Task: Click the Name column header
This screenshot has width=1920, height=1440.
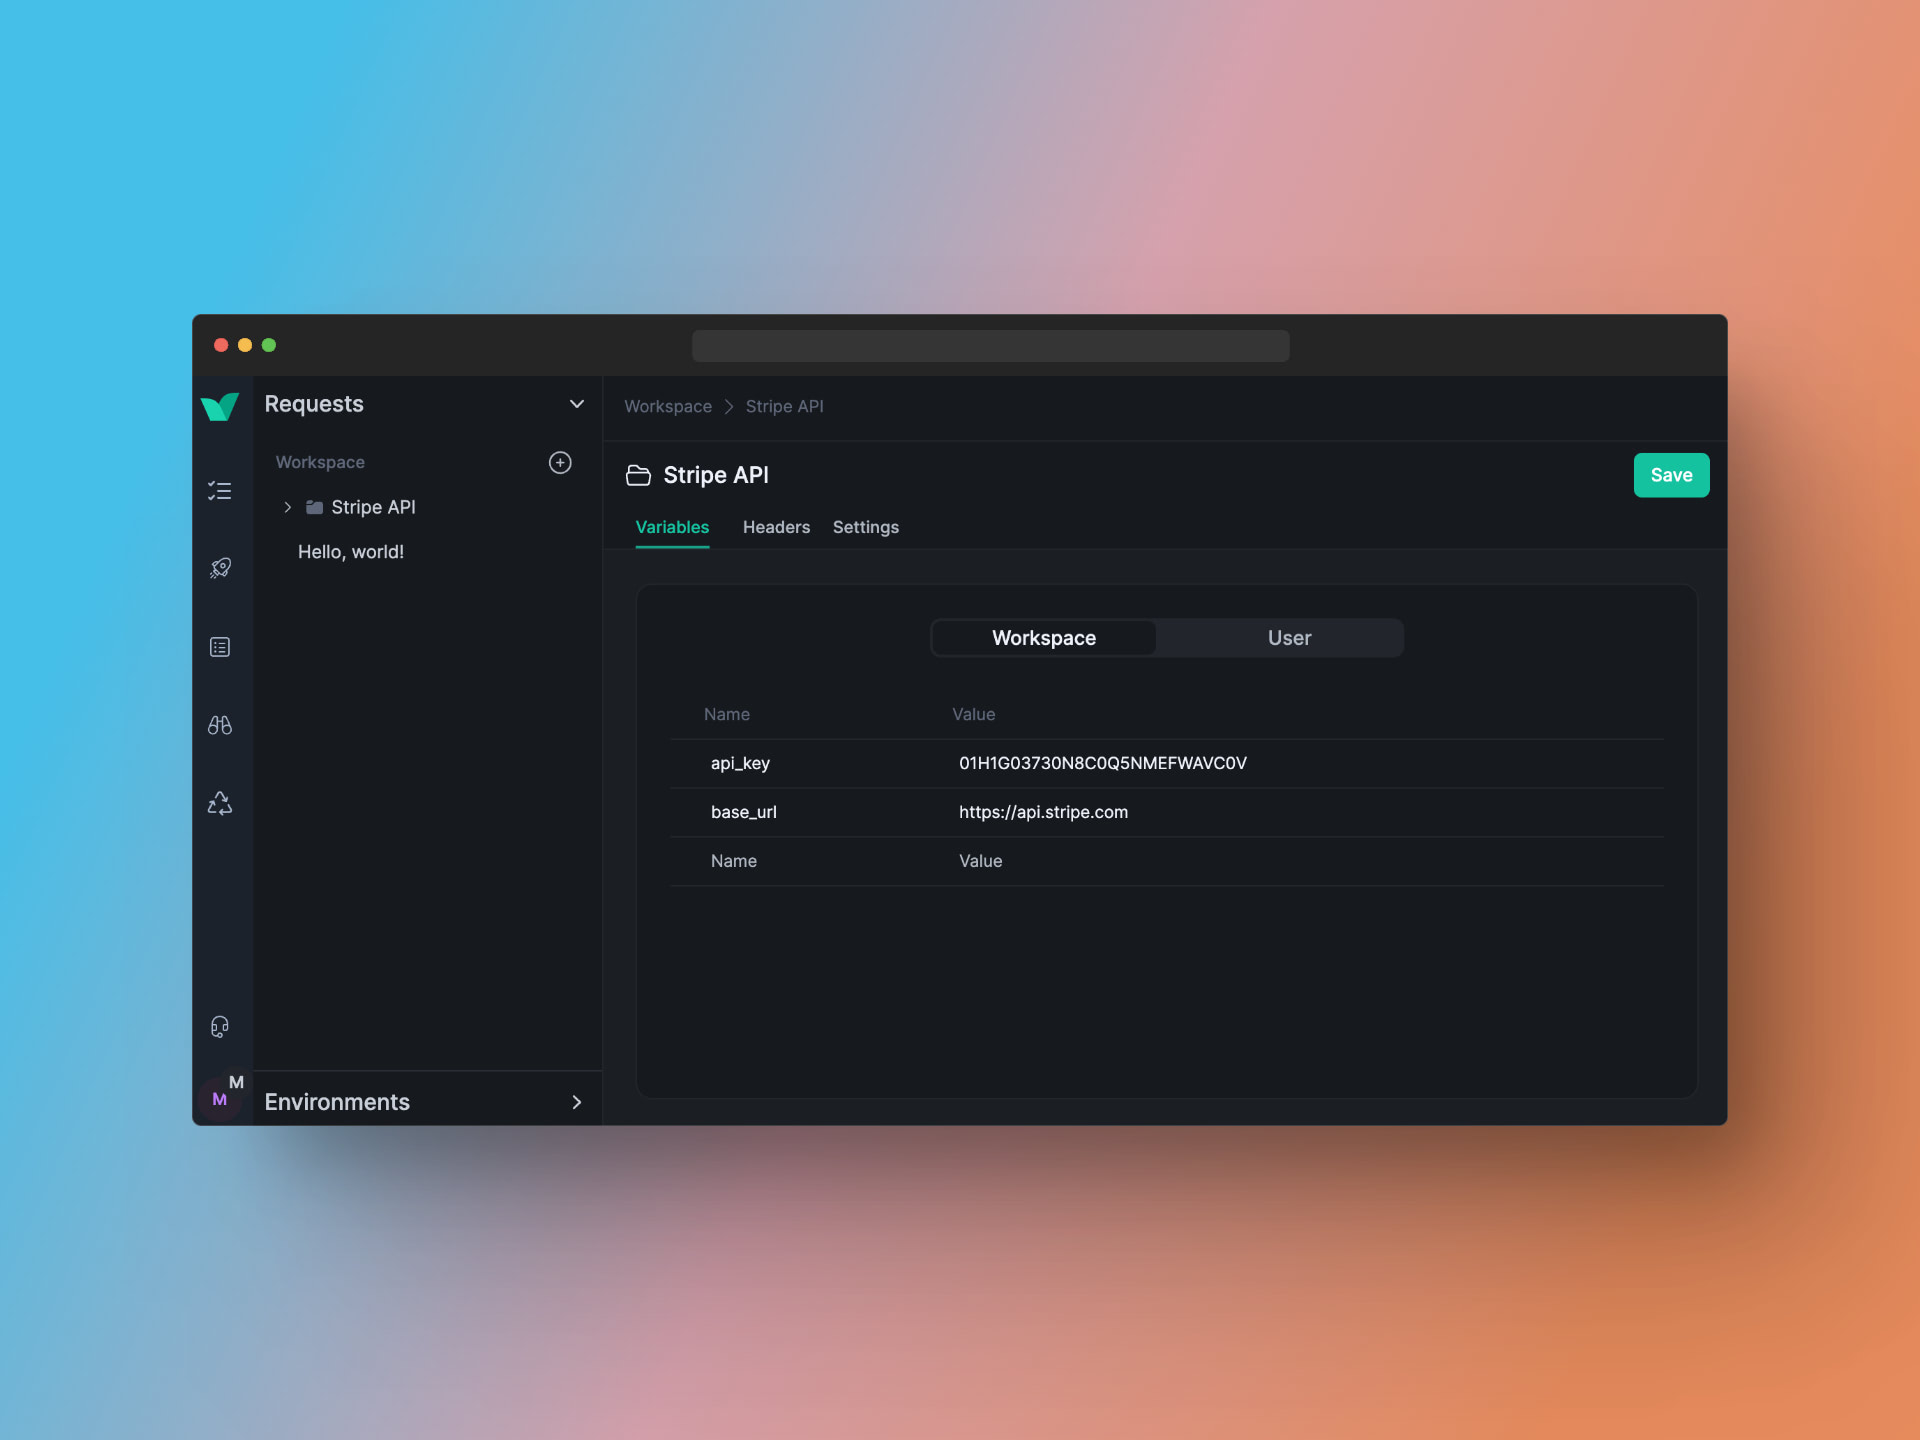Action: point(726,714)
